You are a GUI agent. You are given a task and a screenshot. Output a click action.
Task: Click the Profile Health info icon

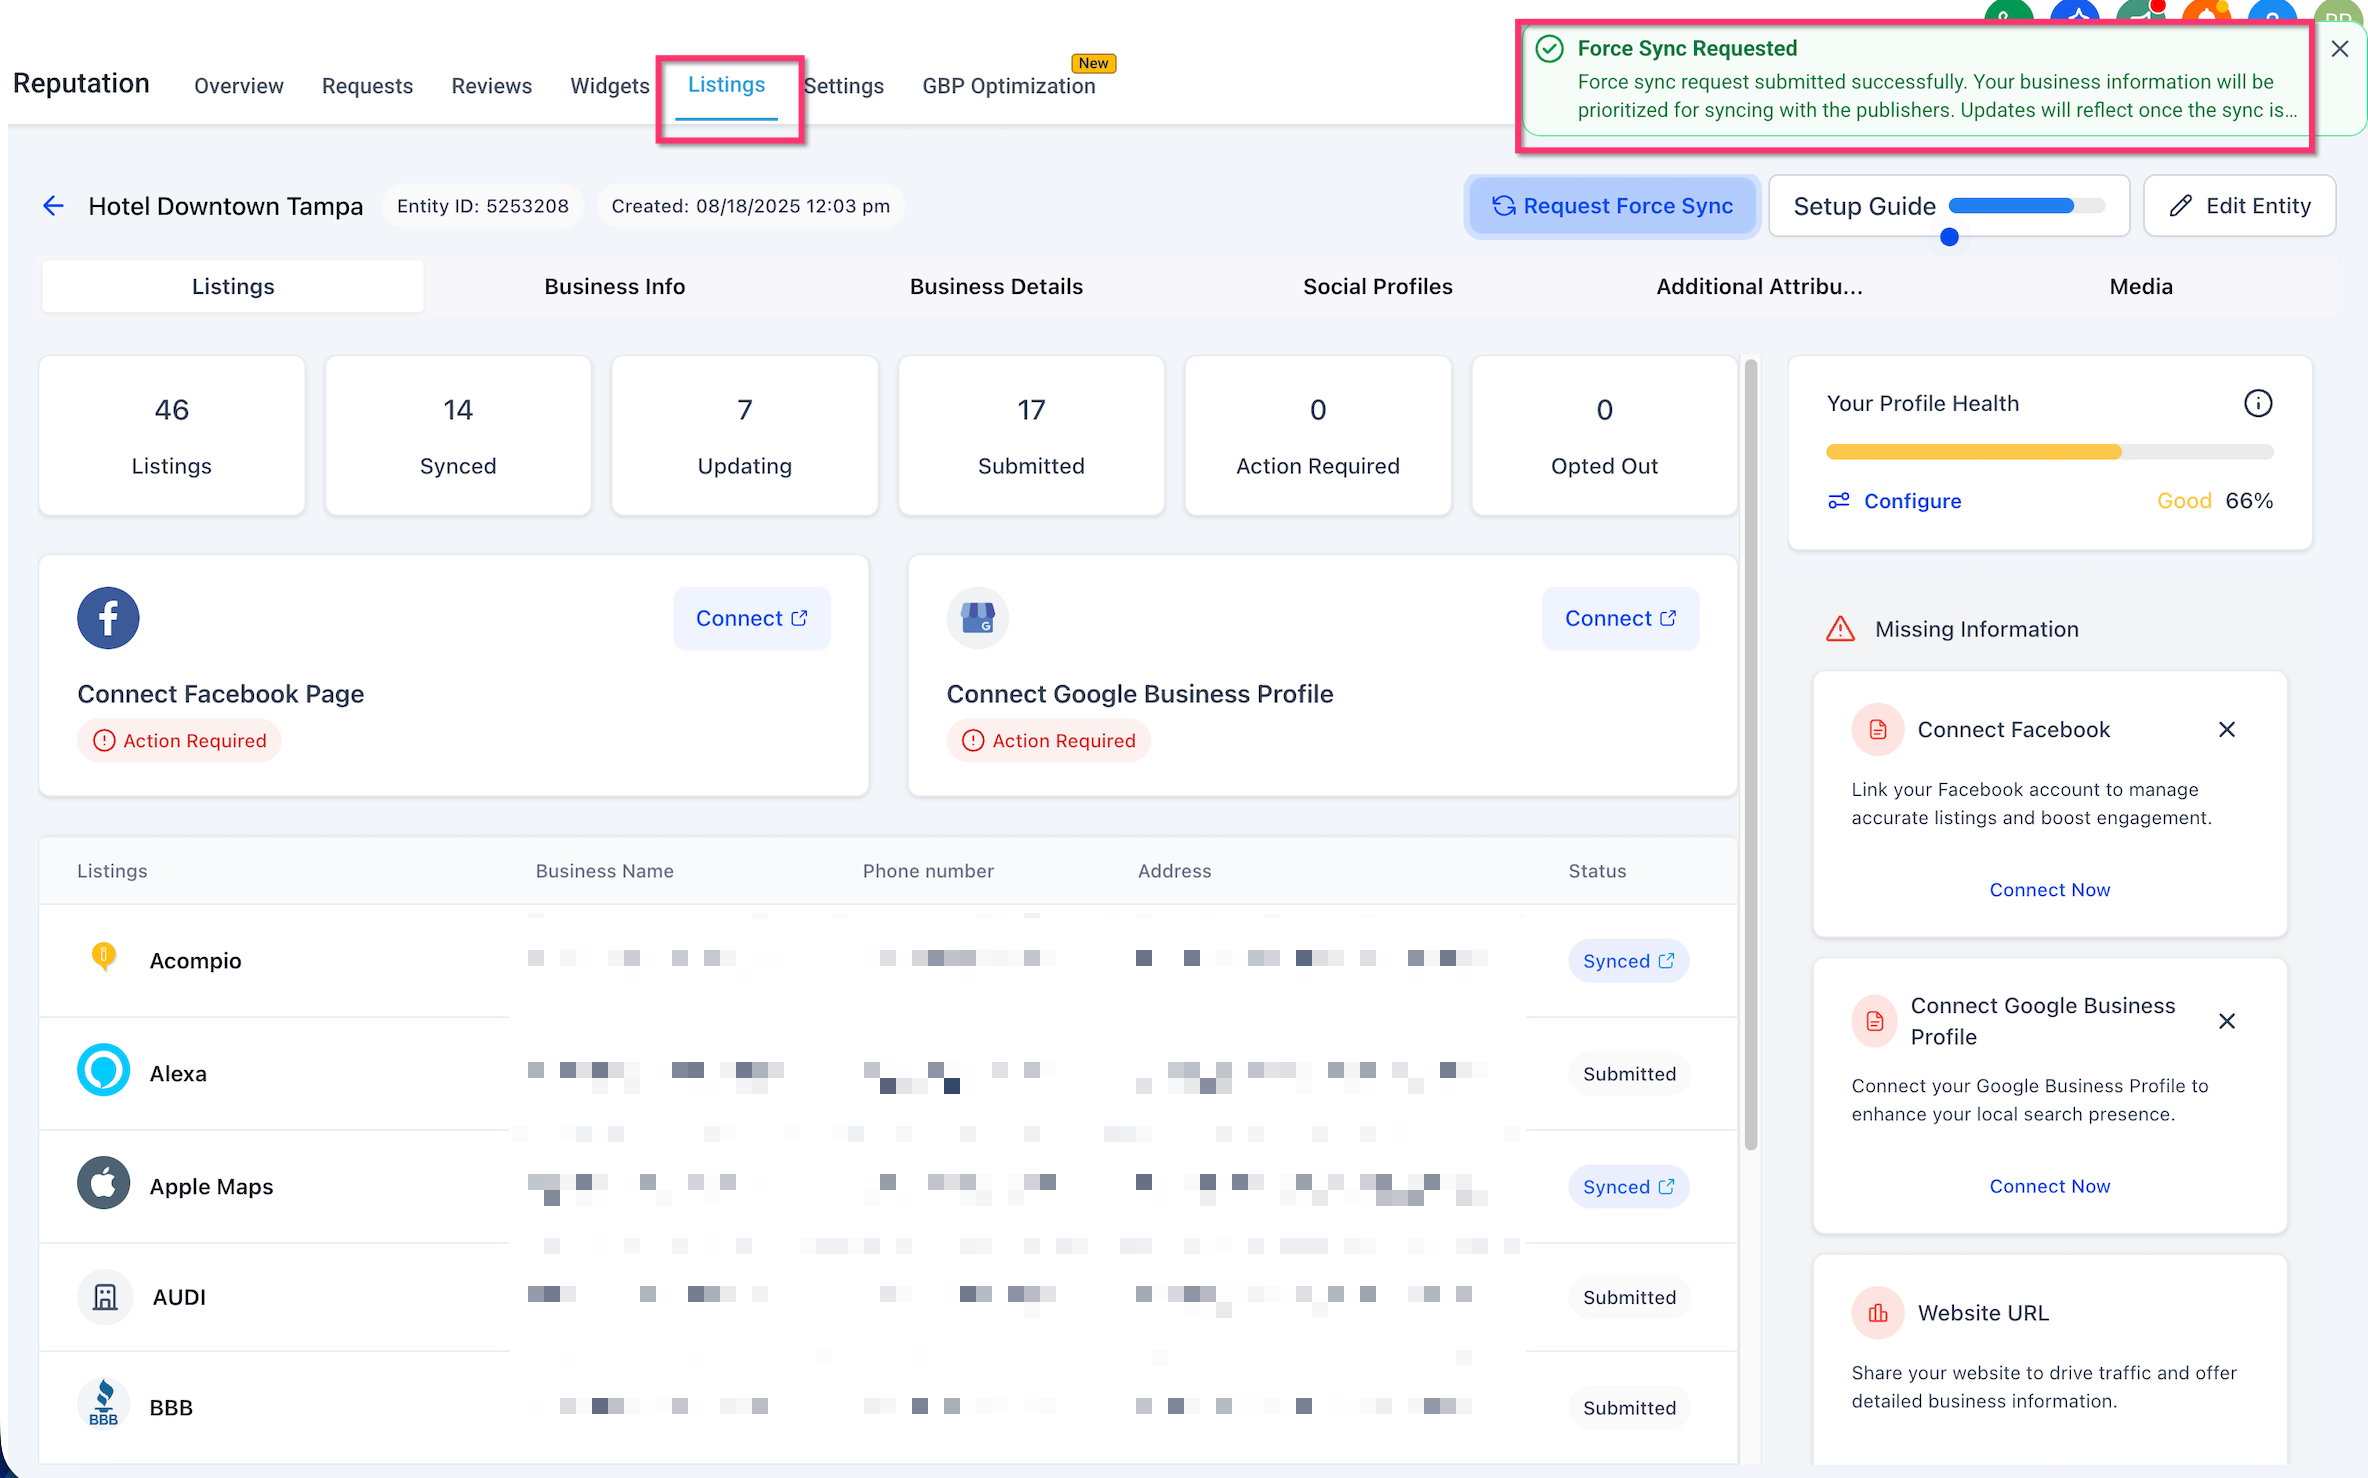coord(2257,403)
